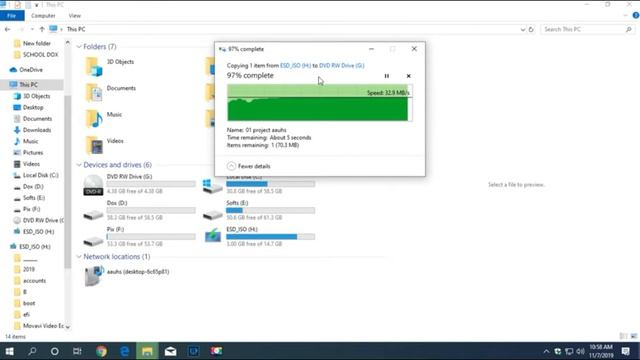Open the Action Center notifications

(625, 351)
